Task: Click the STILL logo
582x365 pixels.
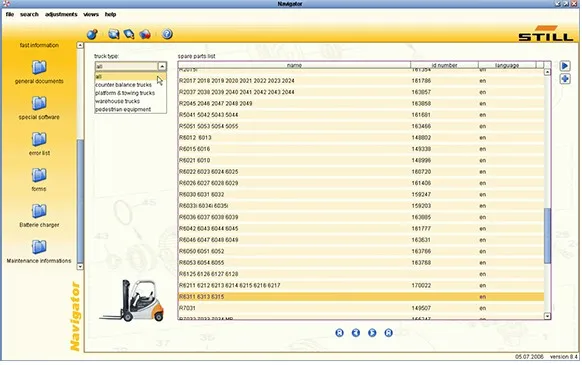Action: click(x=546, y=33)
